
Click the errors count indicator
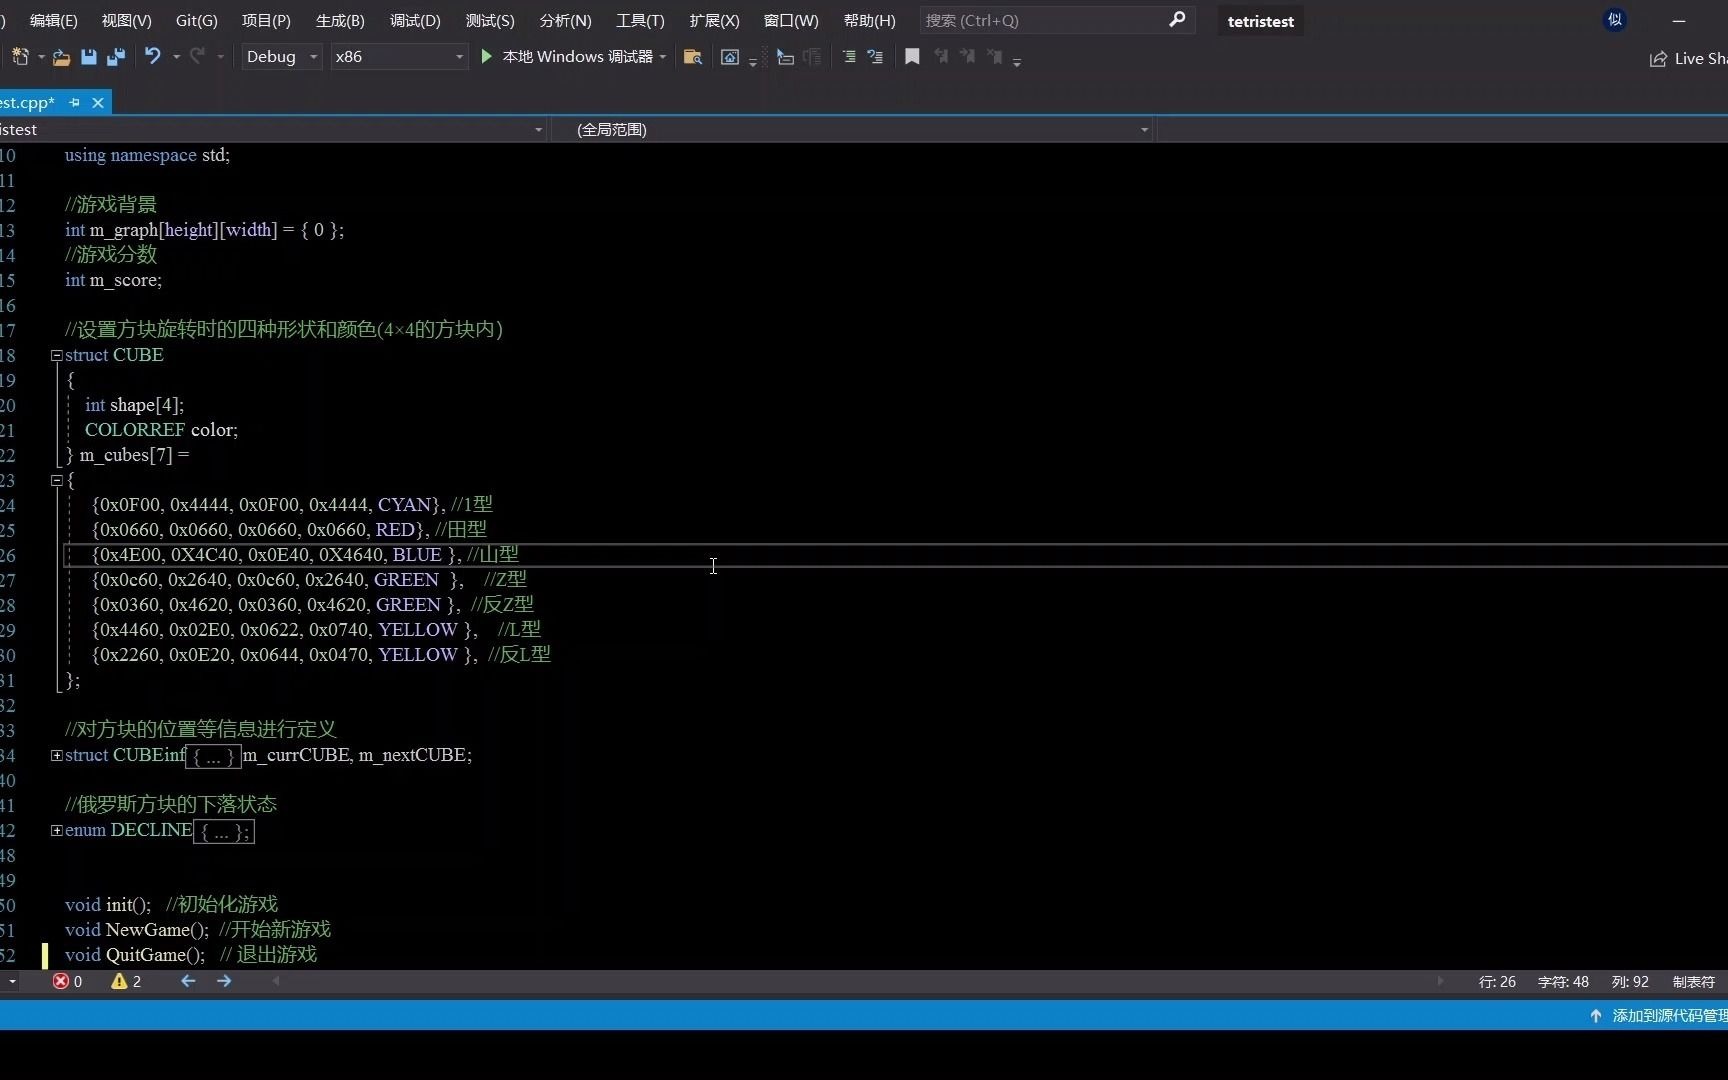[x=68, y=981]
